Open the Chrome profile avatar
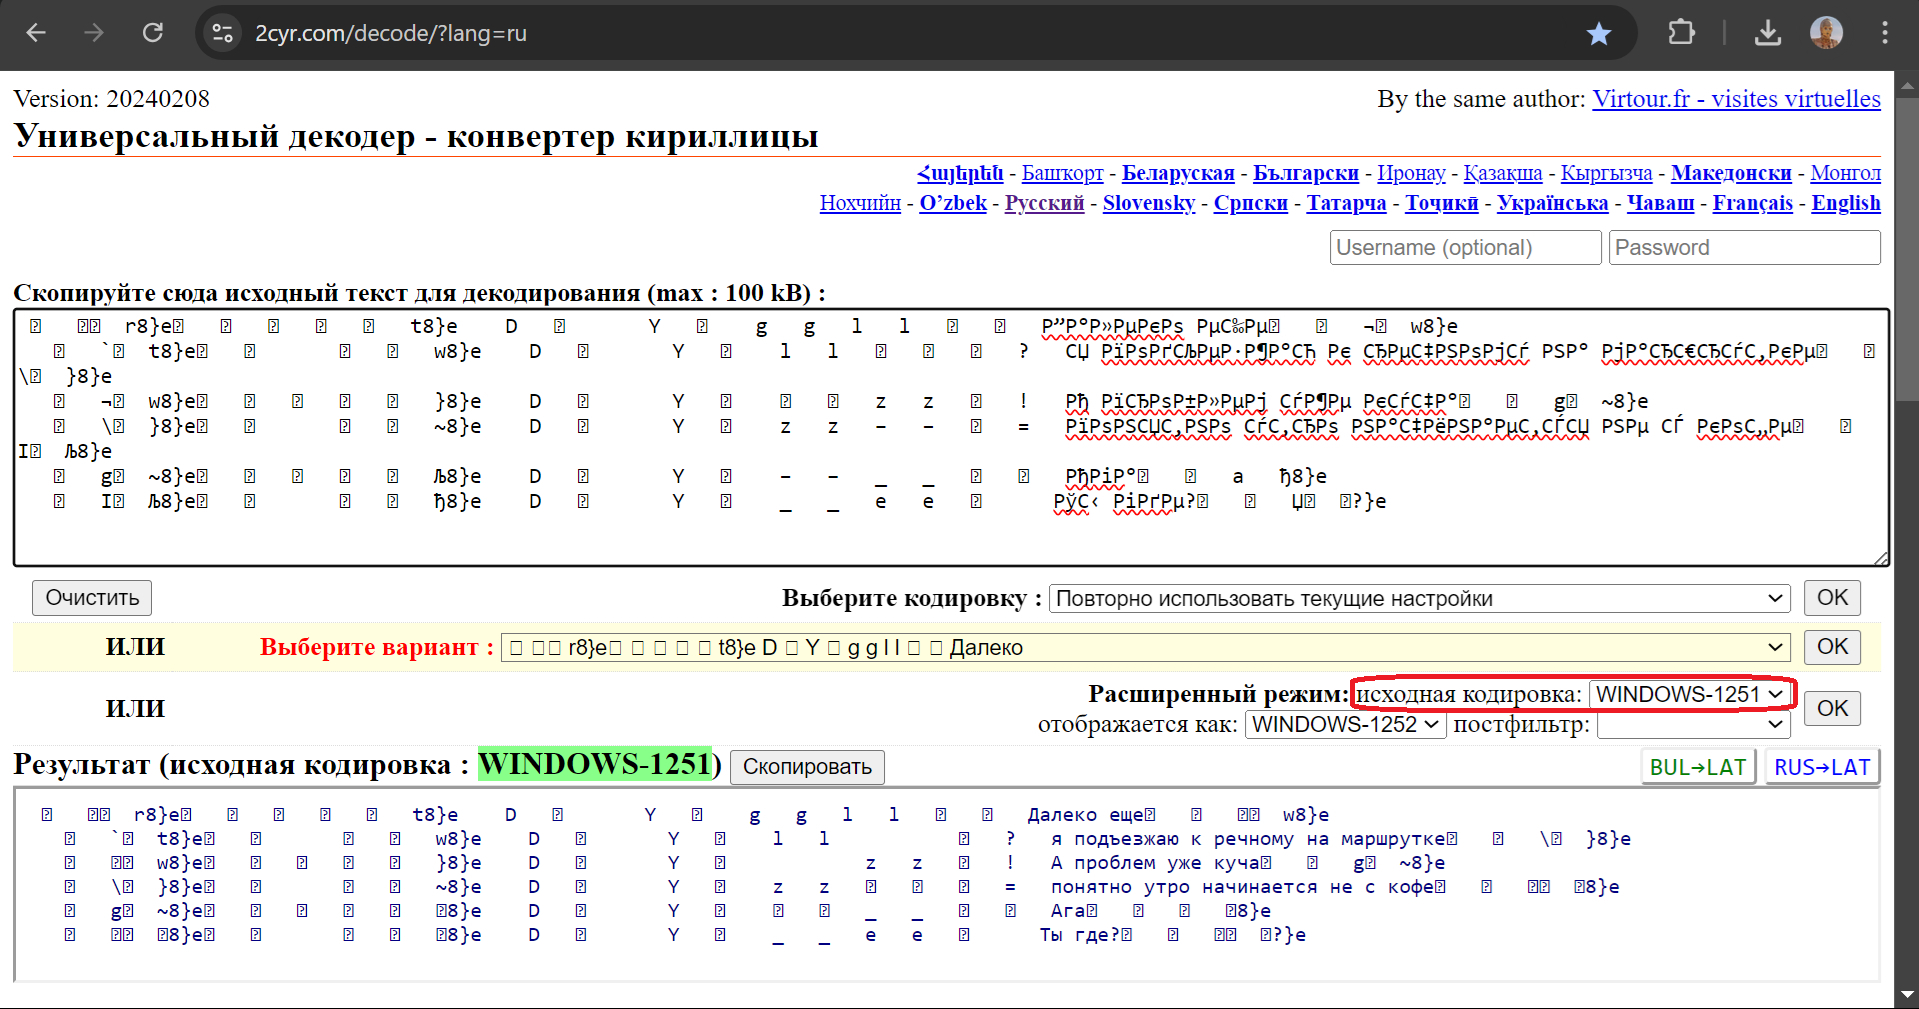 pos(1826,33)
